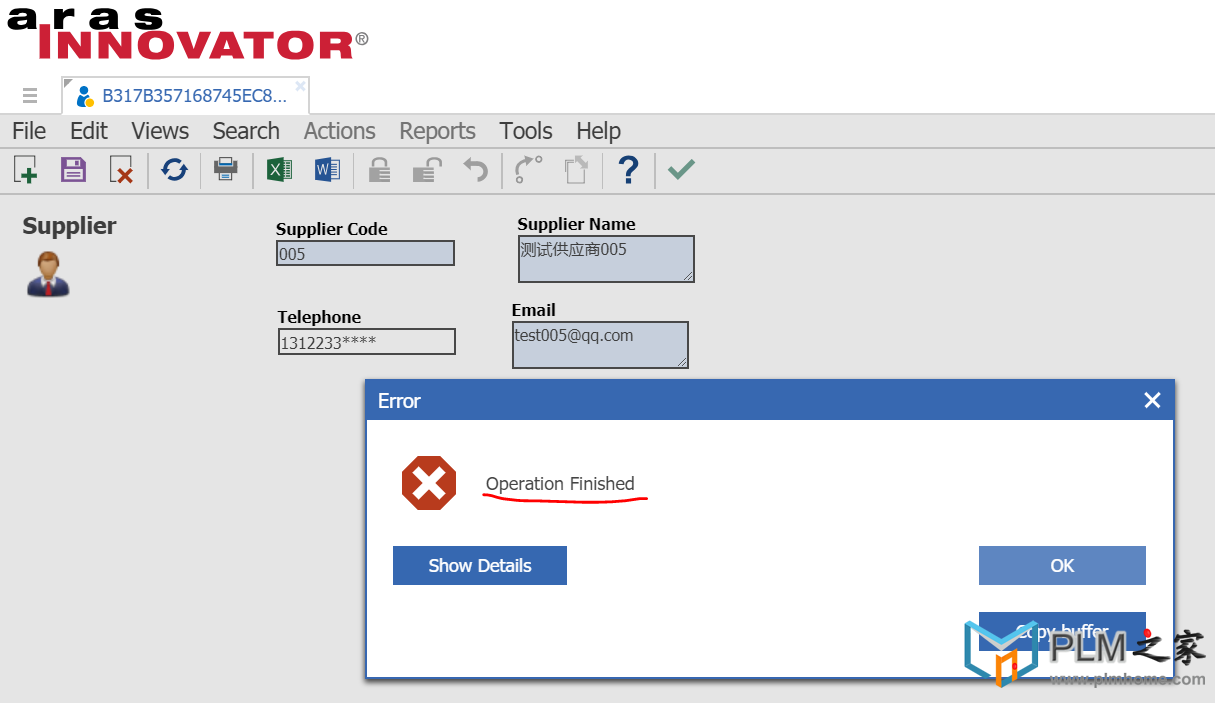Viewport: 1215px width, 703px height.
Task: Open the Tools menu
Action: point(526,131)
